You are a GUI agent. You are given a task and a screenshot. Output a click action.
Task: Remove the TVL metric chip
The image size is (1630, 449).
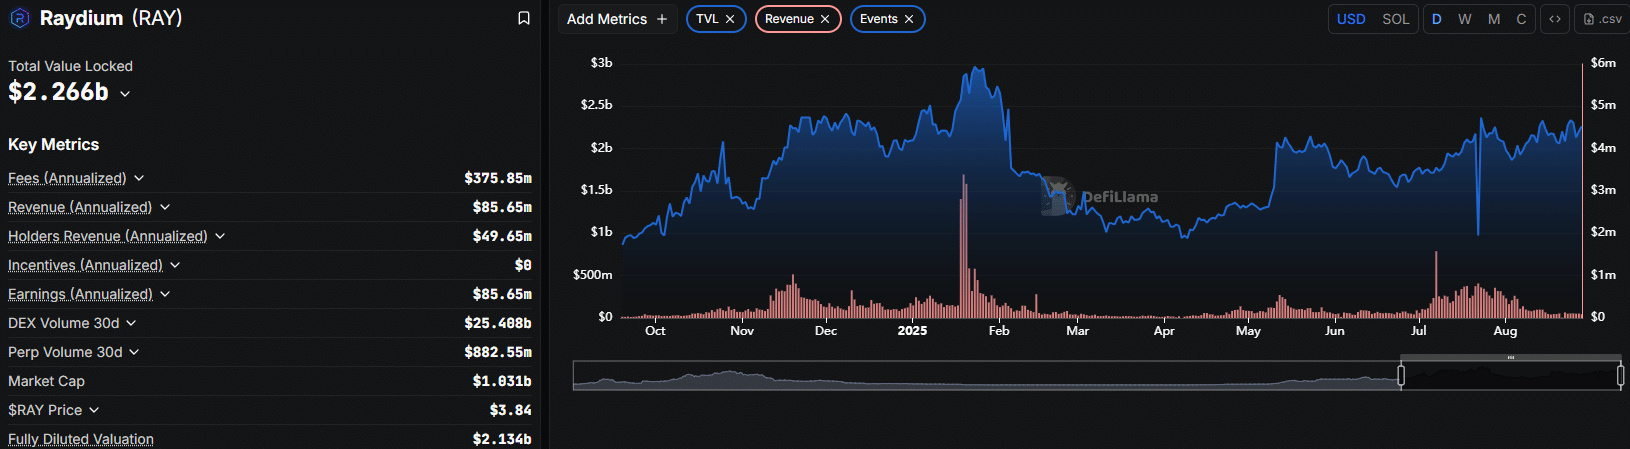pyautogui.click(x=730, y=19)
